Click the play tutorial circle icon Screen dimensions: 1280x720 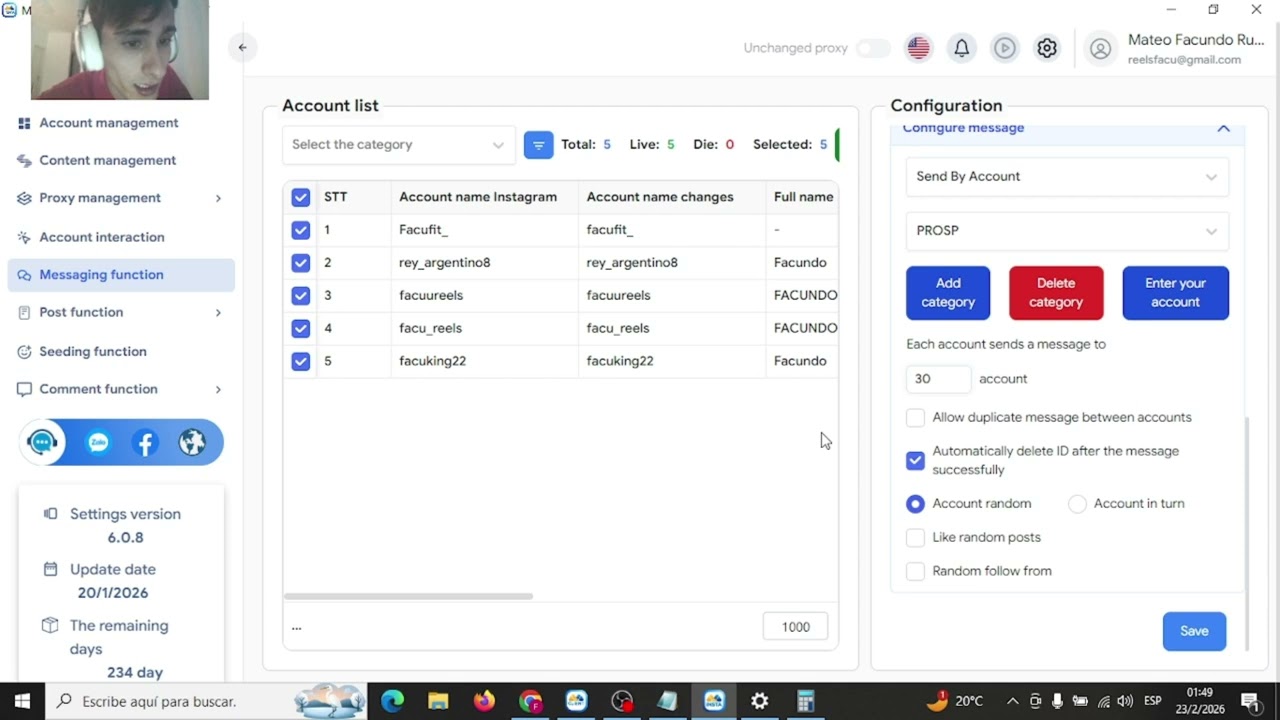pos(1004,48)
